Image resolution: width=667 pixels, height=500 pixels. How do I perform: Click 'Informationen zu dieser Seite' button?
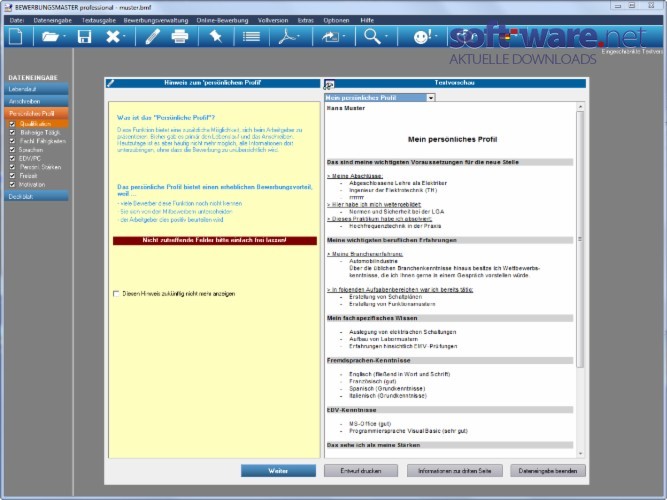tap(454, 471)
